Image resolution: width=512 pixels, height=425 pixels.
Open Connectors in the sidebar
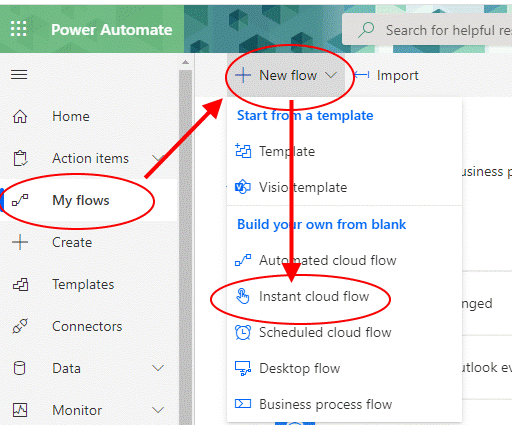[x=88, y=326]
